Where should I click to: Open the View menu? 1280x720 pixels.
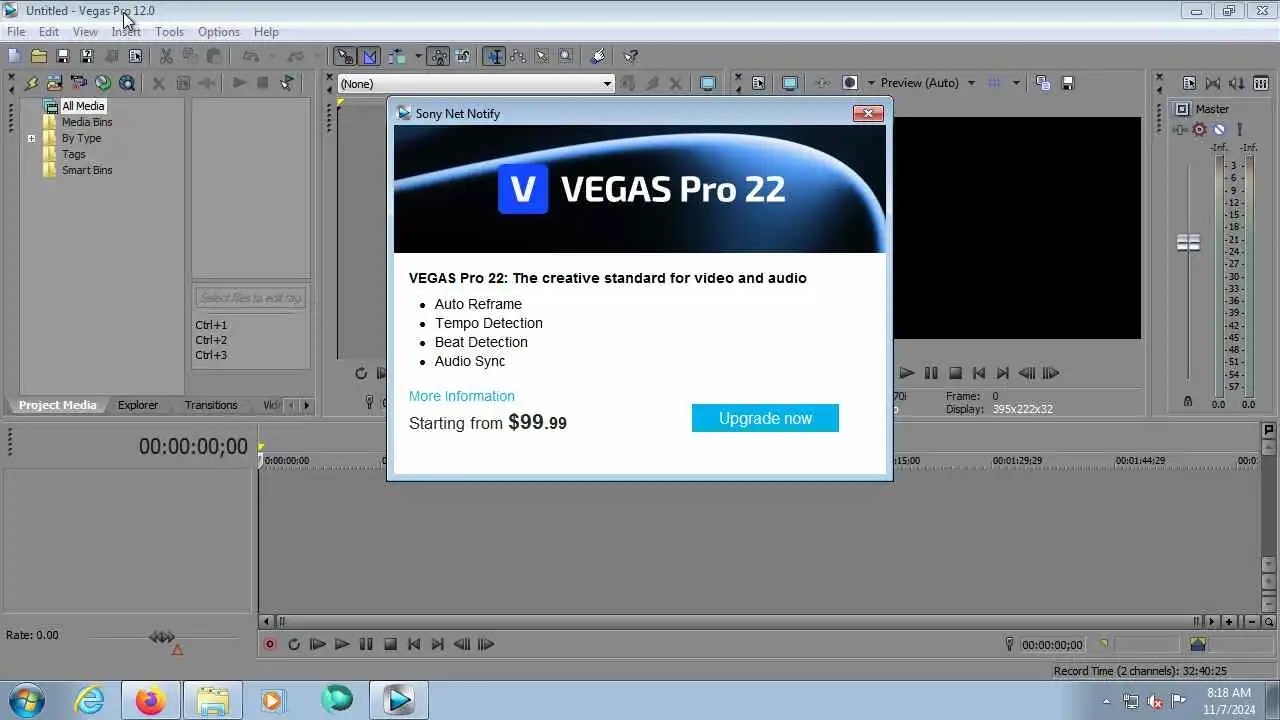(85, 32)
